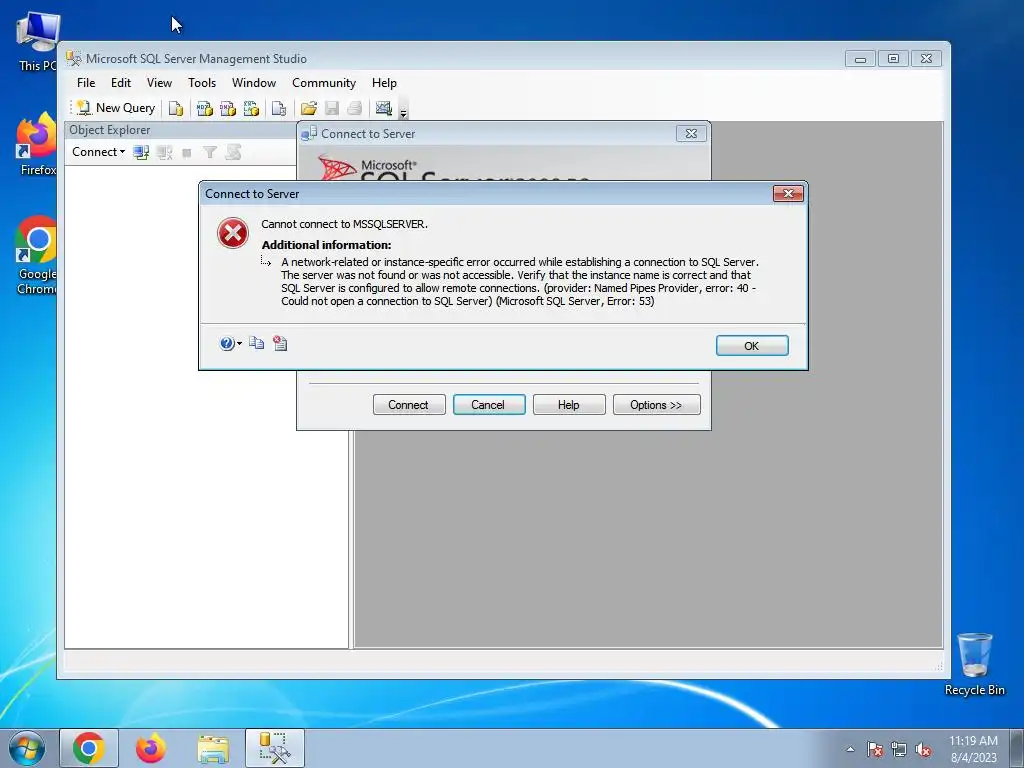Click the Options >> button

point(656,405)
